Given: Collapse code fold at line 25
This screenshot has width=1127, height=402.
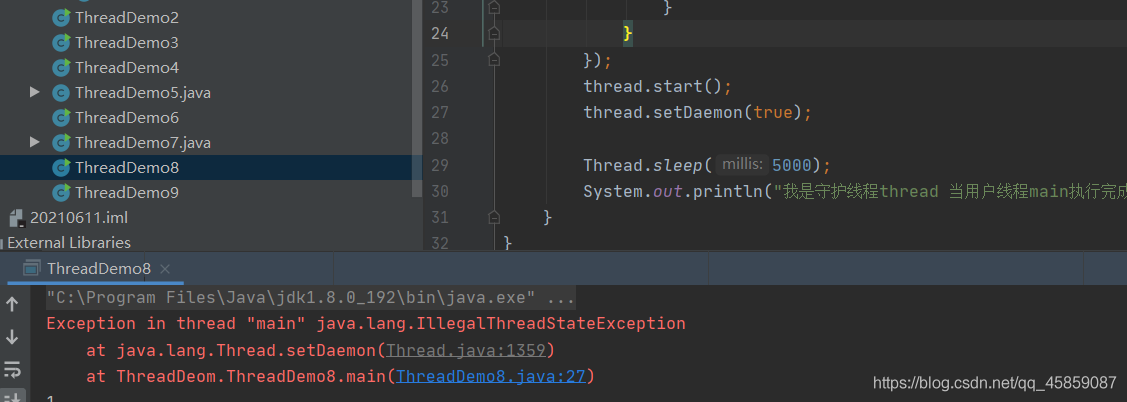Looking at the screenshot, I should click(x=494, y=60).
